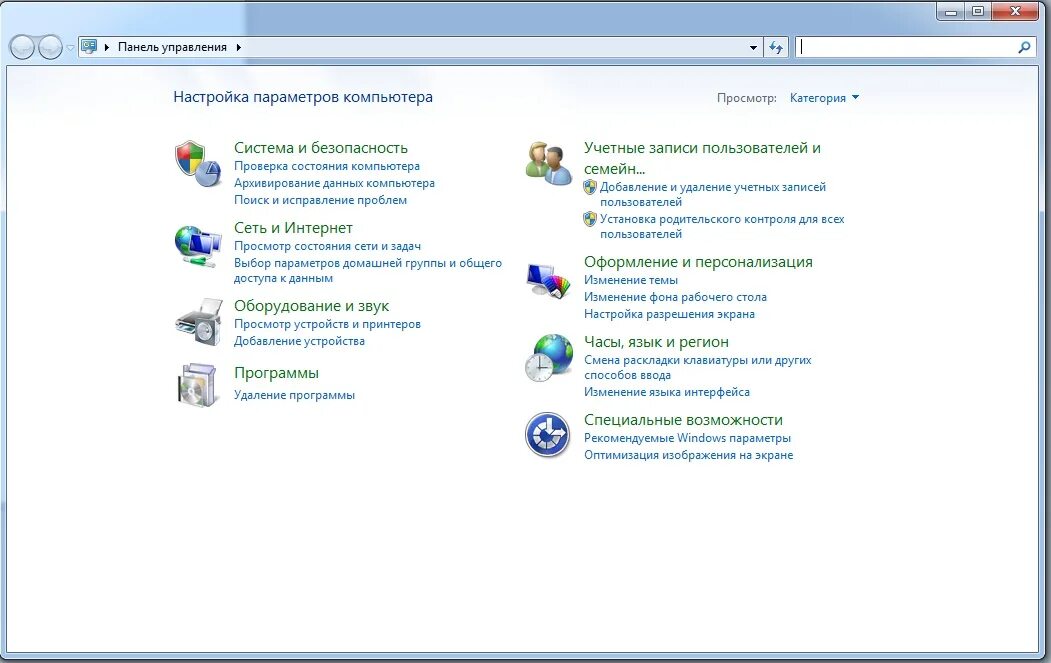Open Просмотр устройств и принтеров
The height and width of the screenshot is (663, 1051).
[x=327, y=324]
